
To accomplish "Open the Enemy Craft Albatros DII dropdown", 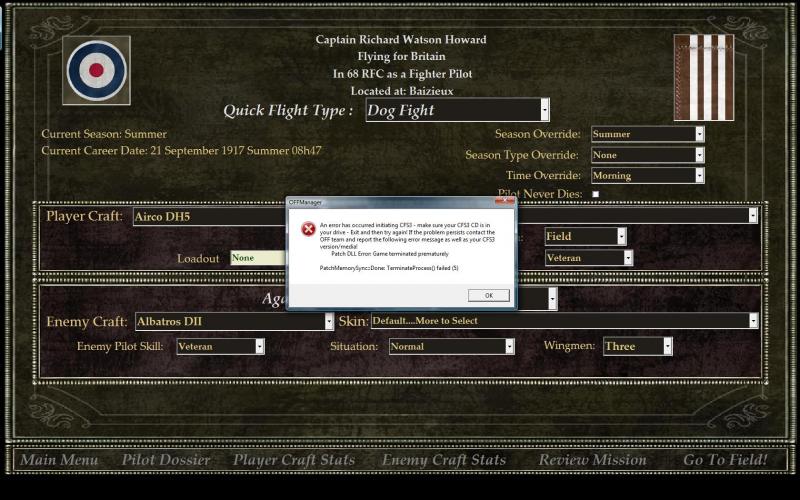I will (234, 321).
